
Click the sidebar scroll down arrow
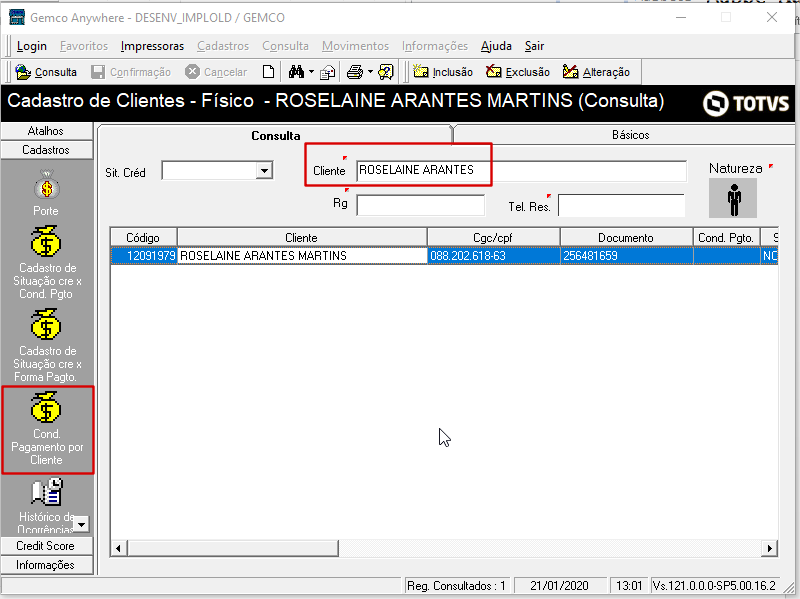pyautogui.click(x=81, y=524)
